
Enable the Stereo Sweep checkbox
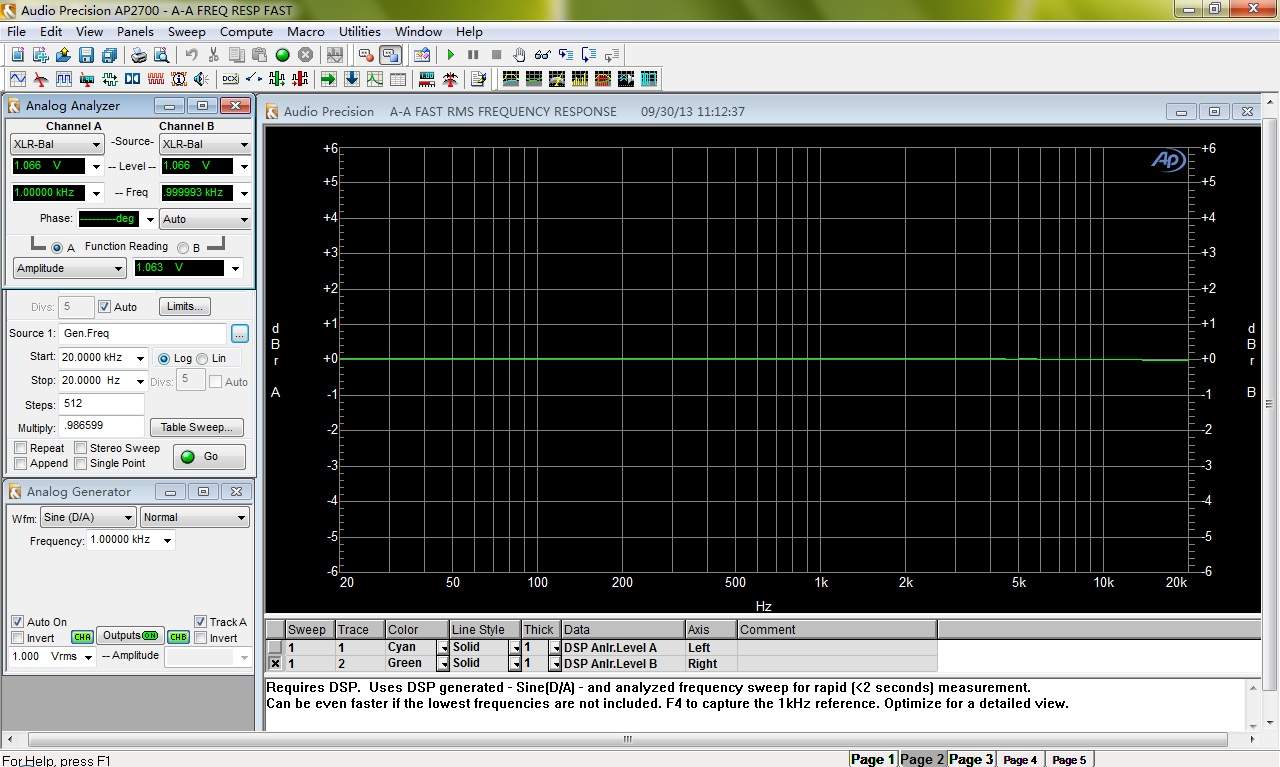(x=81, y=448)
